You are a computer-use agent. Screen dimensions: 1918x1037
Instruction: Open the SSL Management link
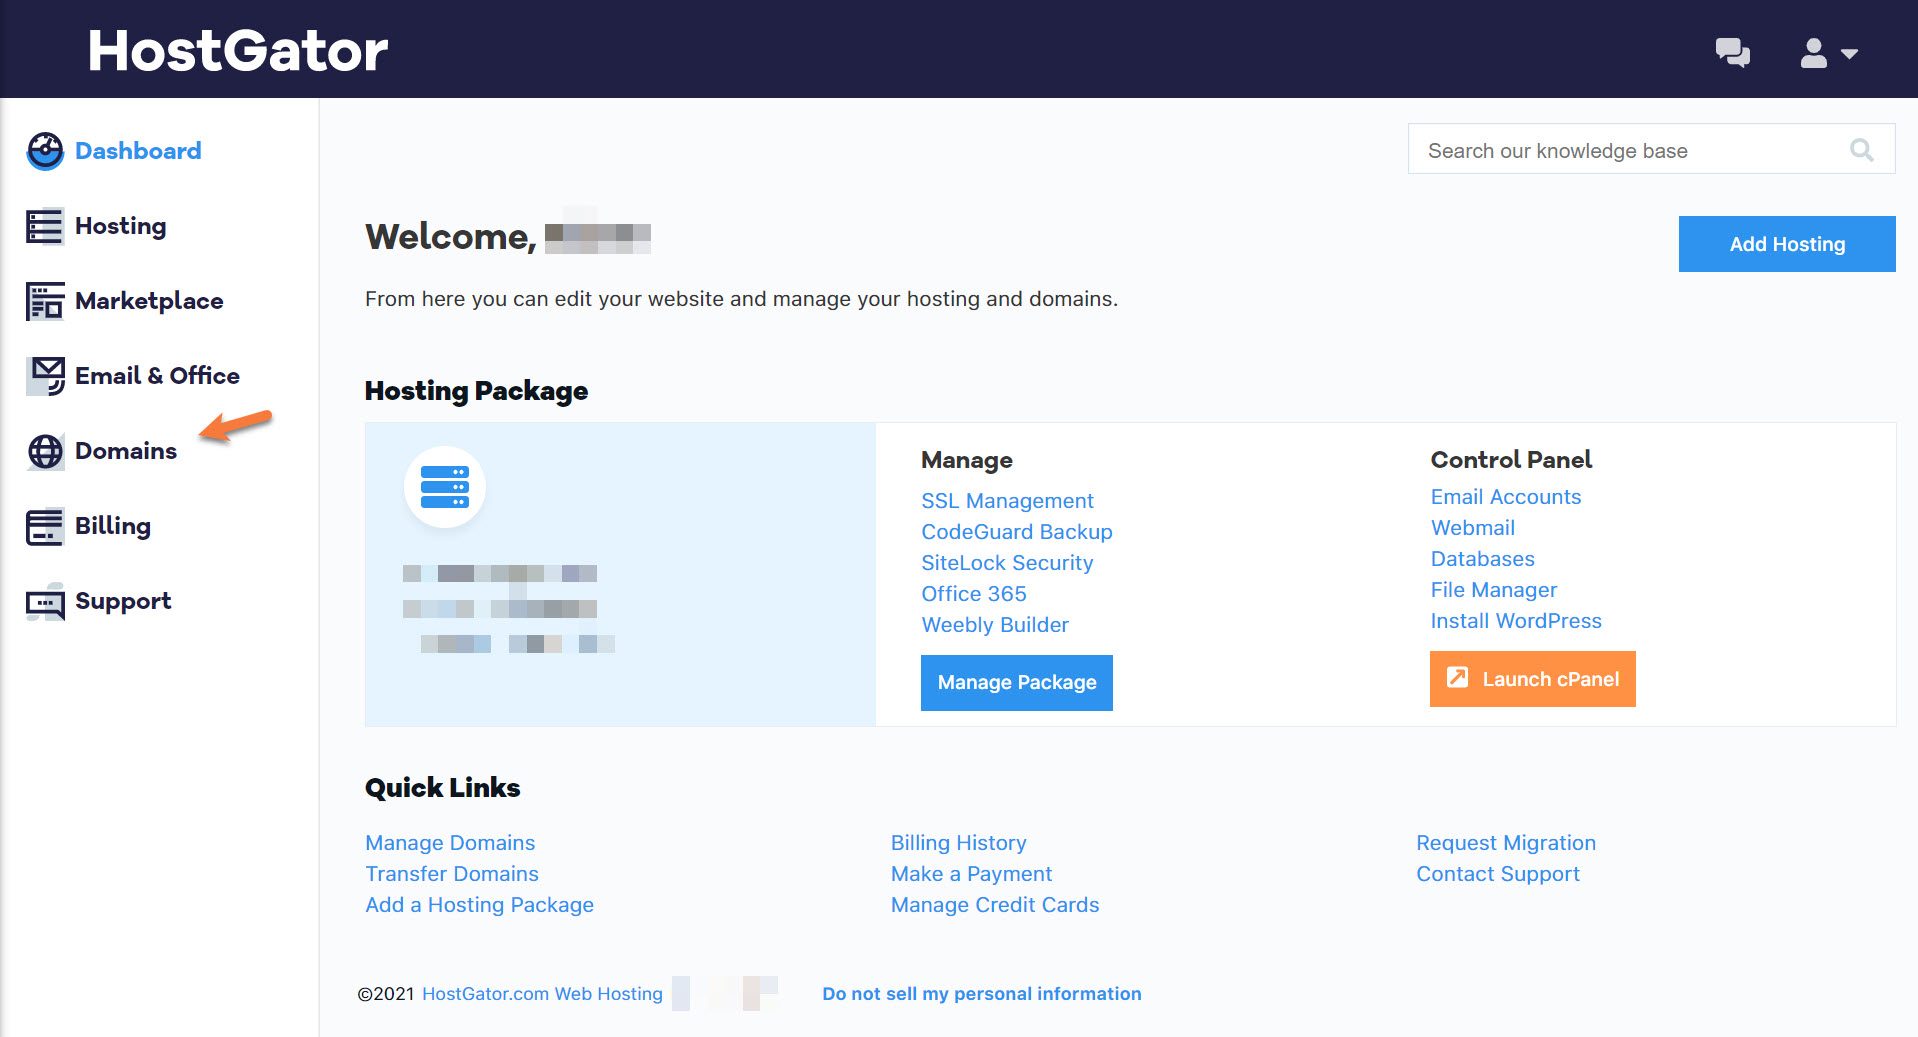pyautogui.click(x=1007, y=501)
